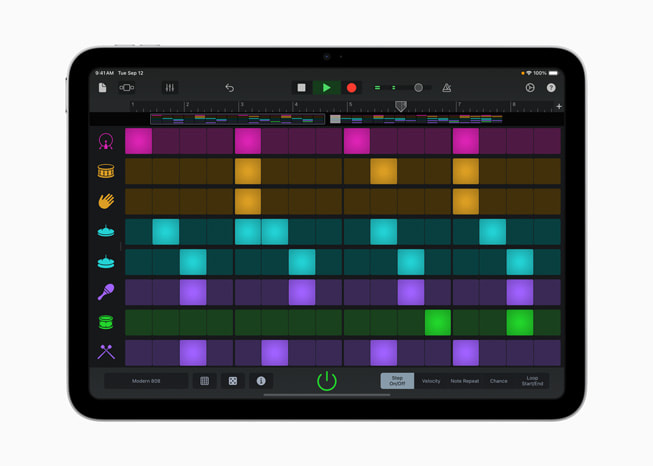Randomize the pattern with the dice icon

233,381
